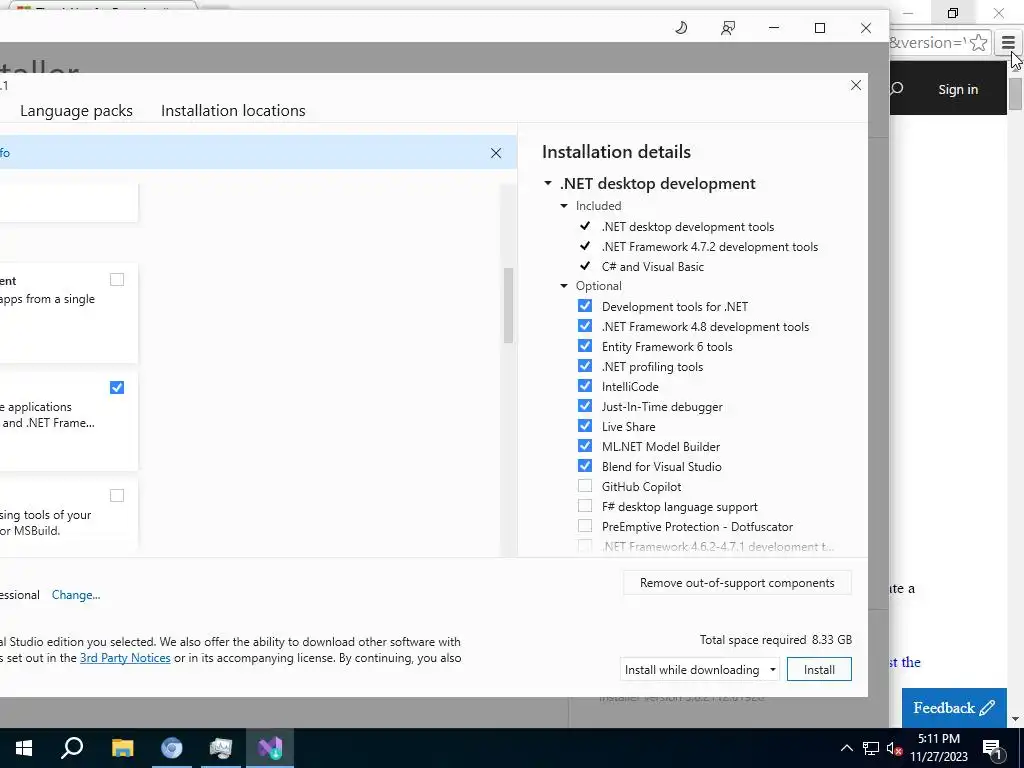
Task: Click the Total space required 8.33 GB text
Action: (x=775, y=640)
